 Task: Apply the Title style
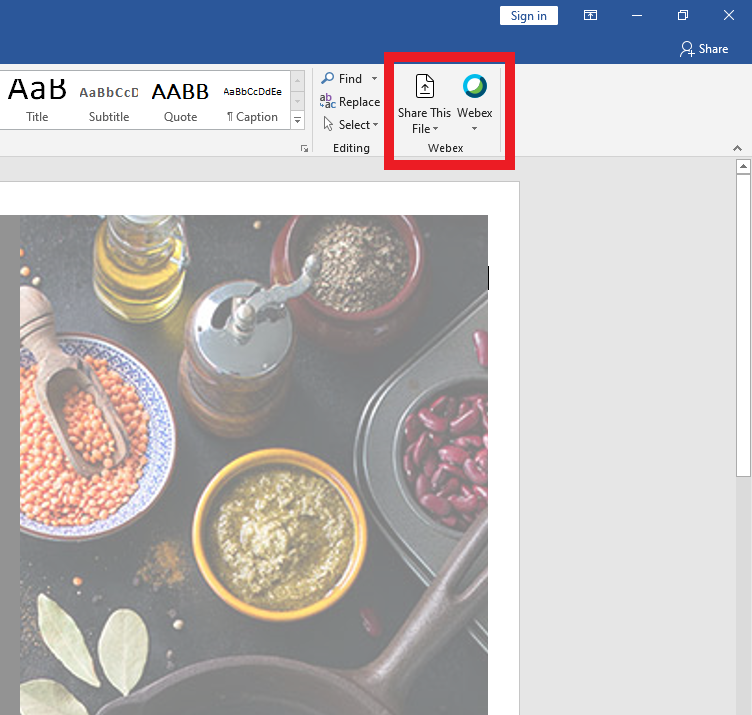(37, 100)
